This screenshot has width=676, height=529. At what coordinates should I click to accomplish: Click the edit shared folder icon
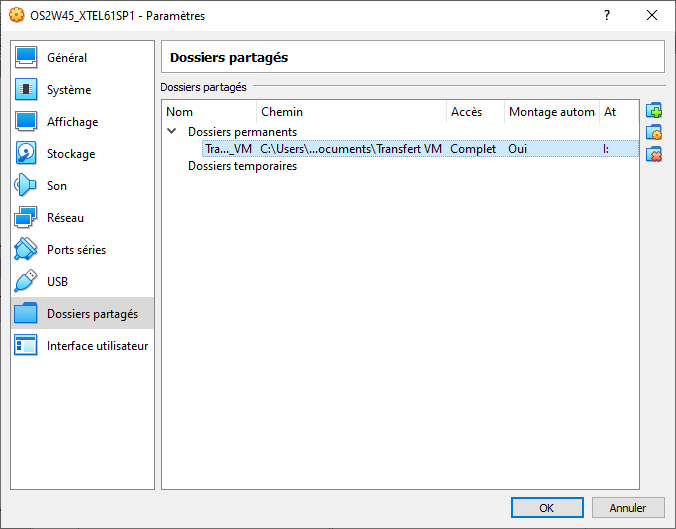[x=655, y=133]
